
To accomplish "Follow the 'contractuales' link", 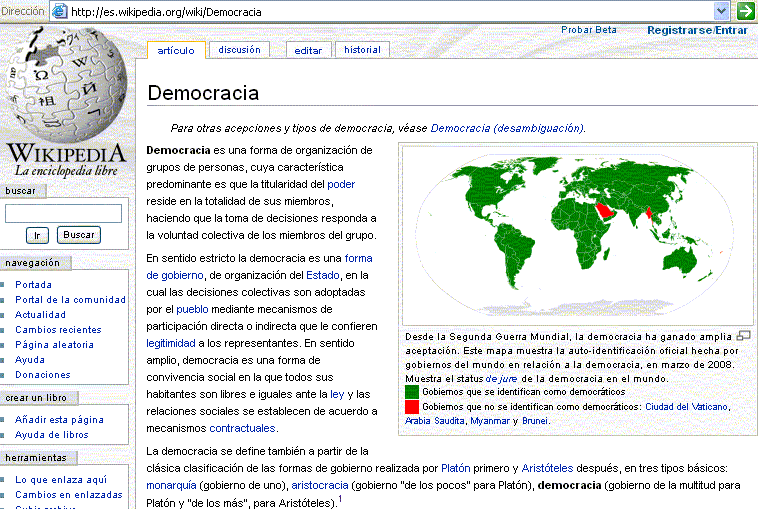I will click(x=242, y=428).
